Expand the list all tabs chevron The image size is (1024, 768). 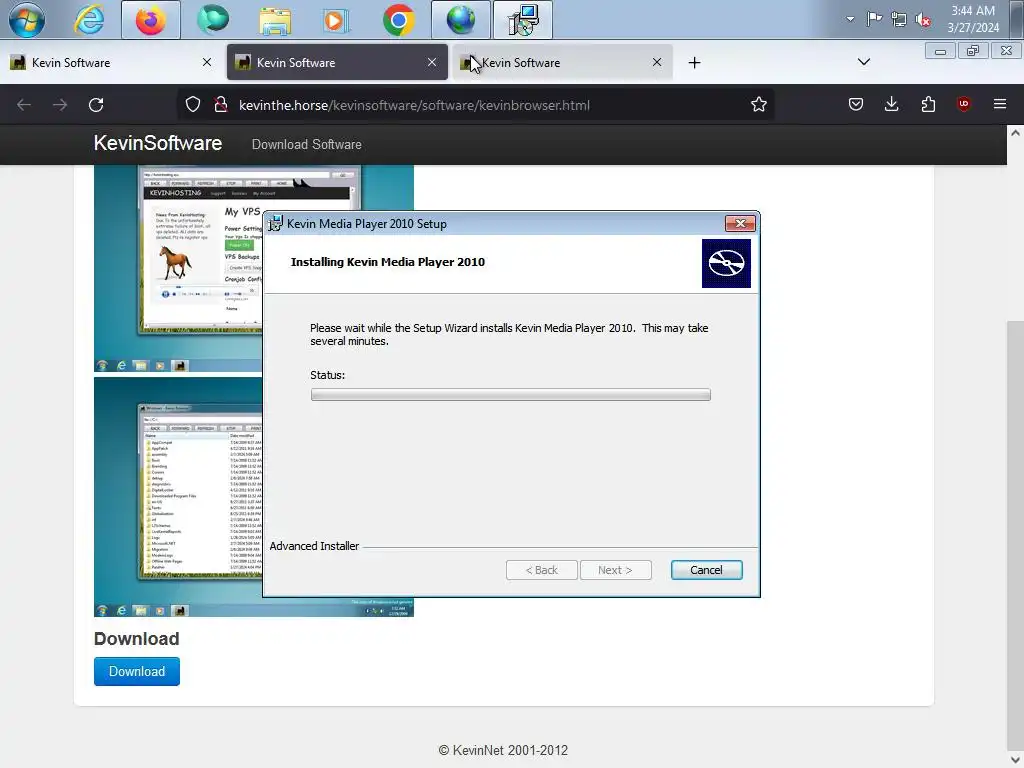click(x=864, y=62)
